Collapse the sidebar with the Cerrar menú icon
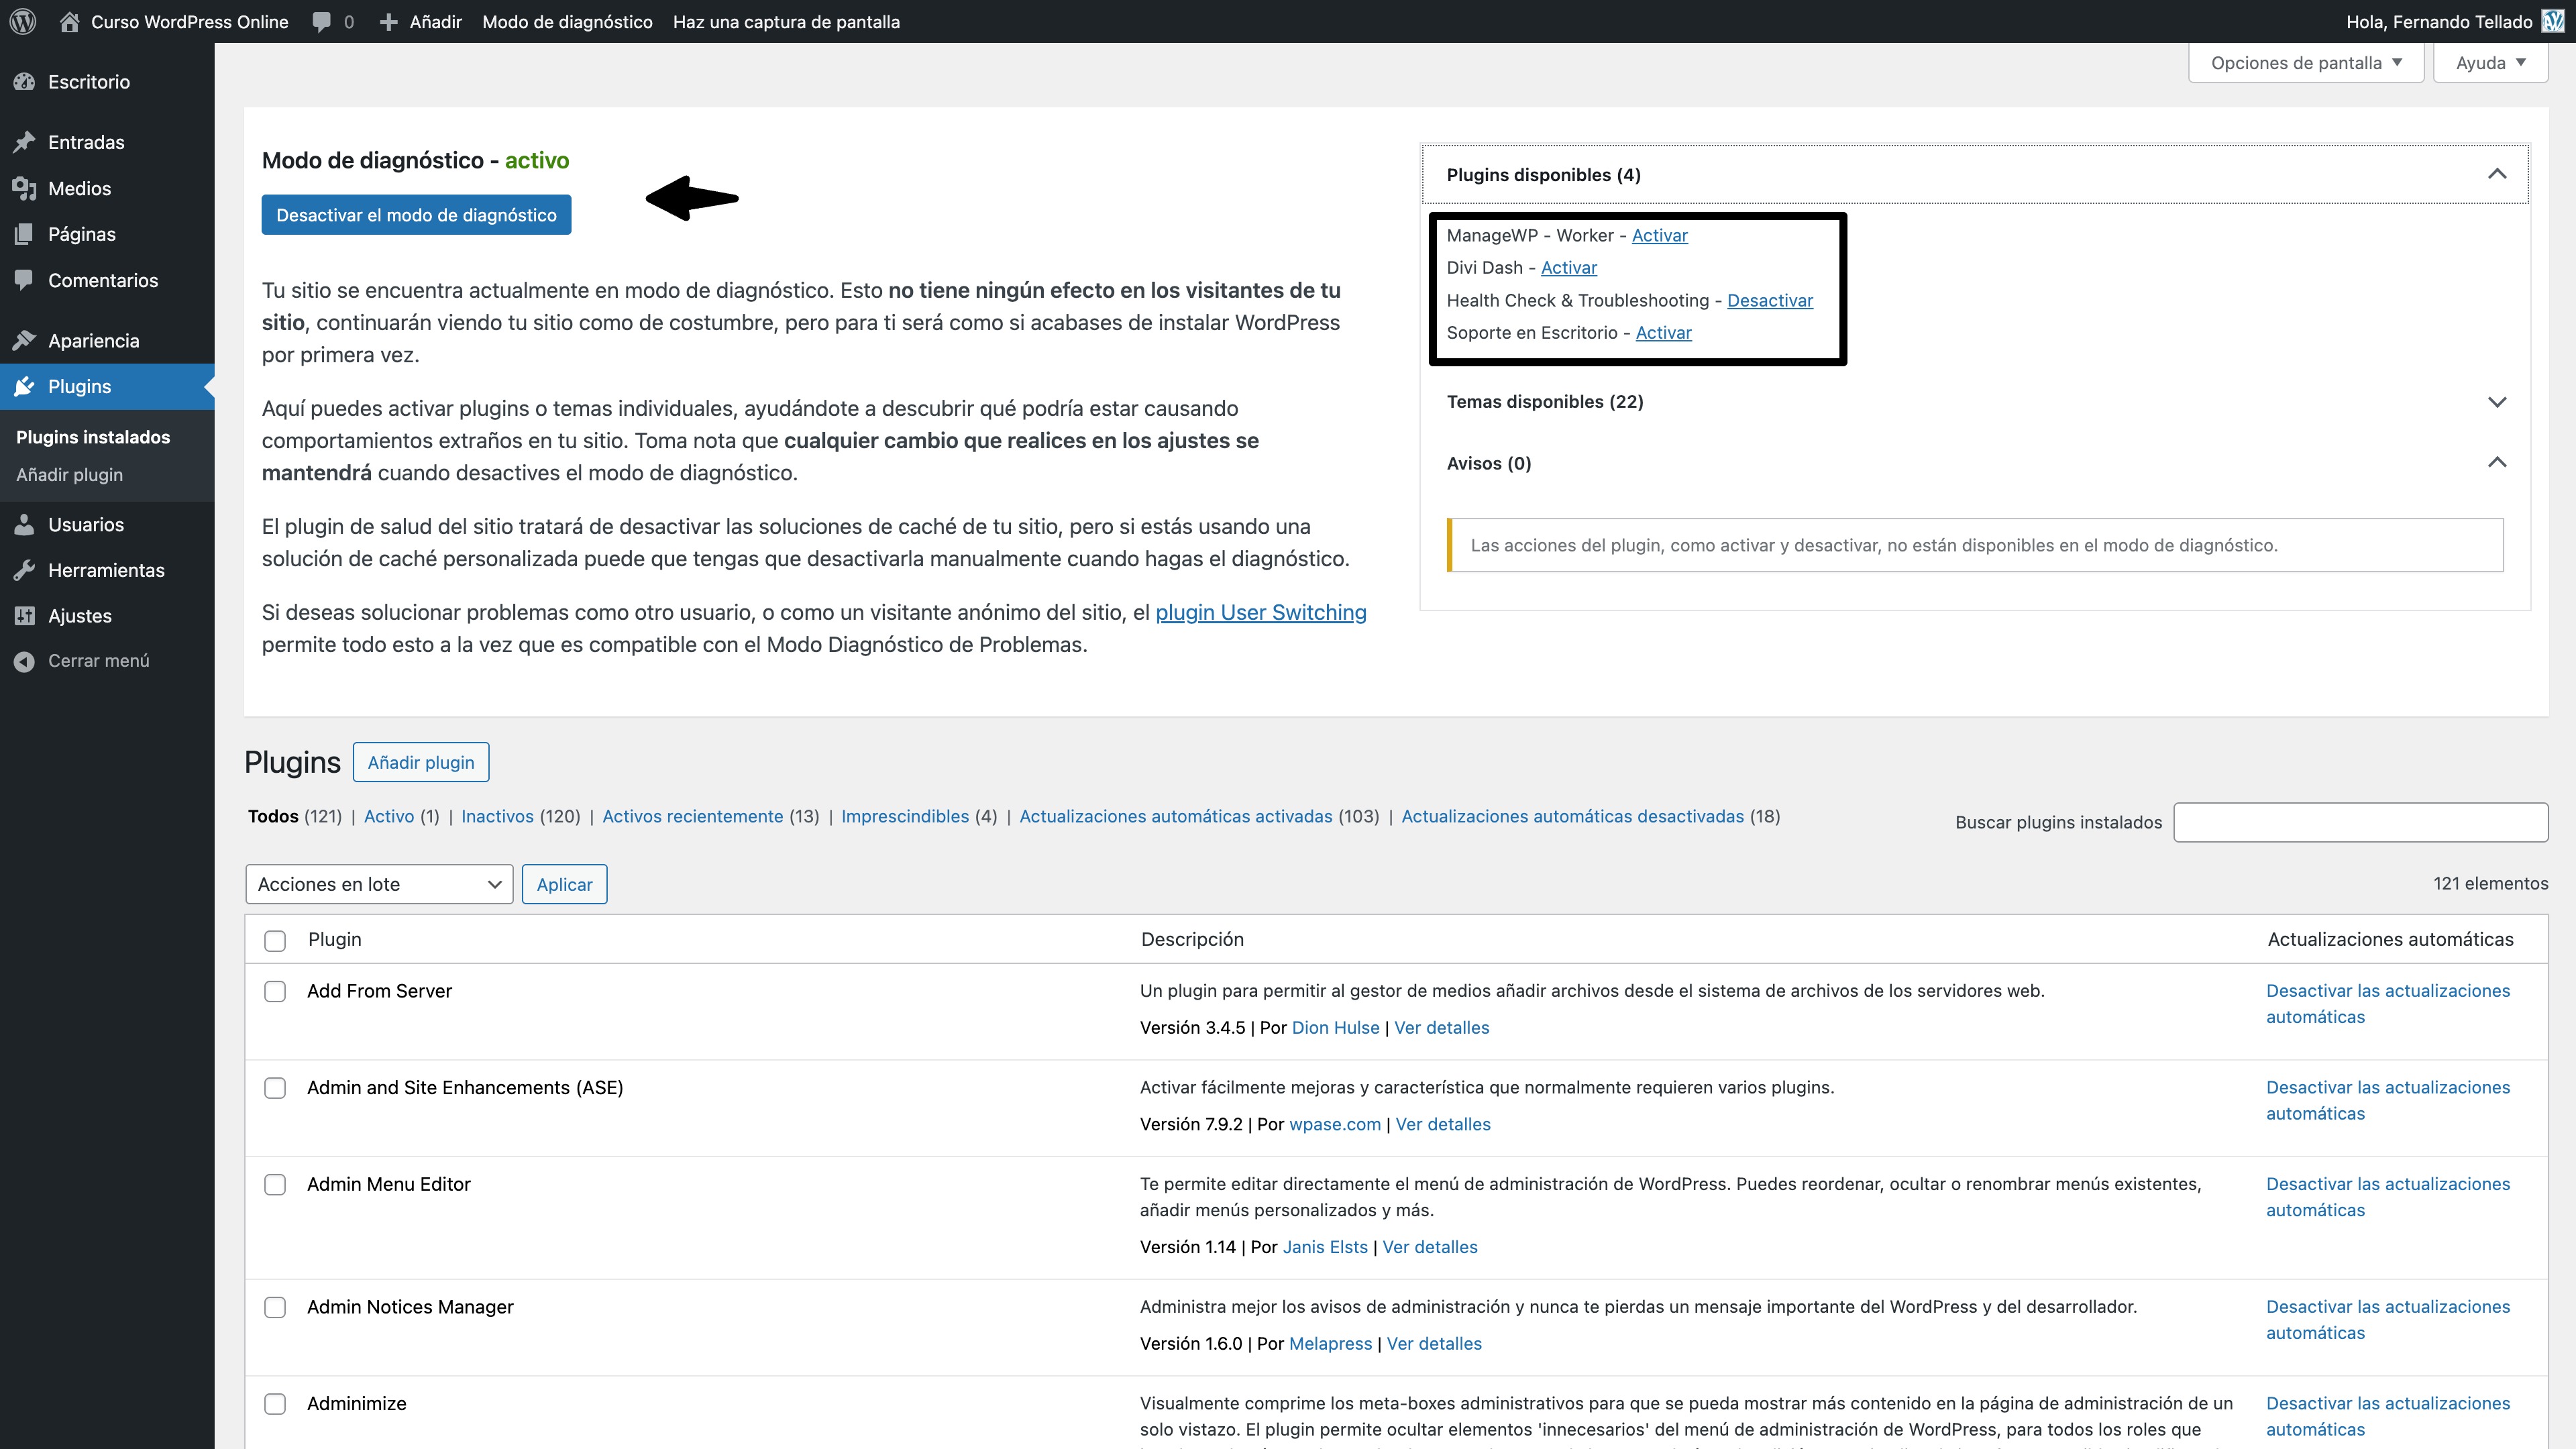The width and height of the screenshot is (2576, 1449). coord(24,661)
